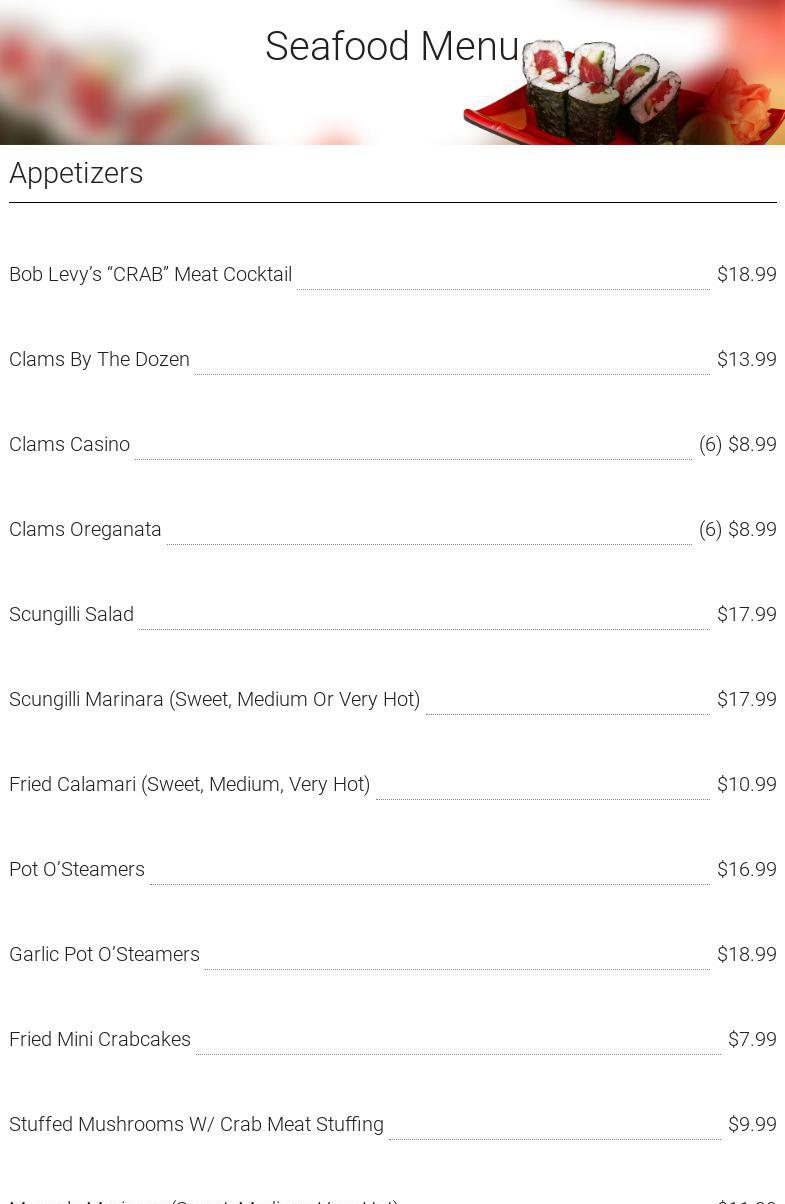Select Clams Oreganata menu item
This screenshot has height=1204, width=785.
click(x=85, y=529)
